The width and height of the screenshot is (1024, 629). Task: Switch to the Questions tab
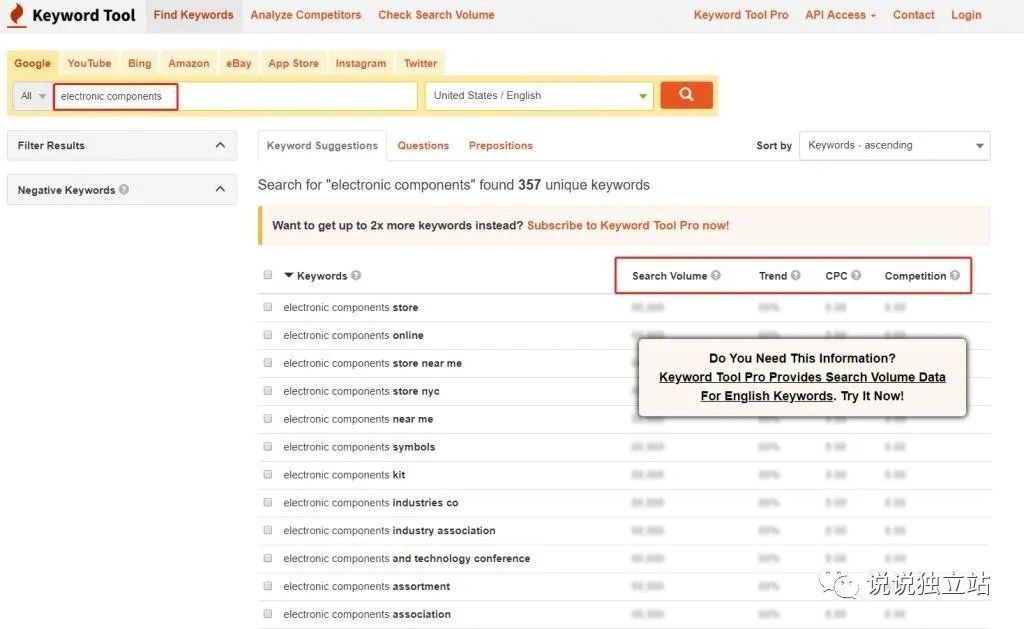coord(423,146)
